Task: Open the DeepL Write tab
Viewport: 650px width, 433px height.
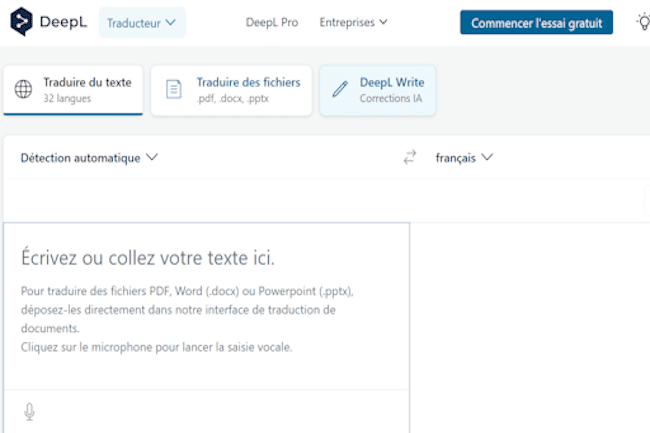Action: coord(378,90)
